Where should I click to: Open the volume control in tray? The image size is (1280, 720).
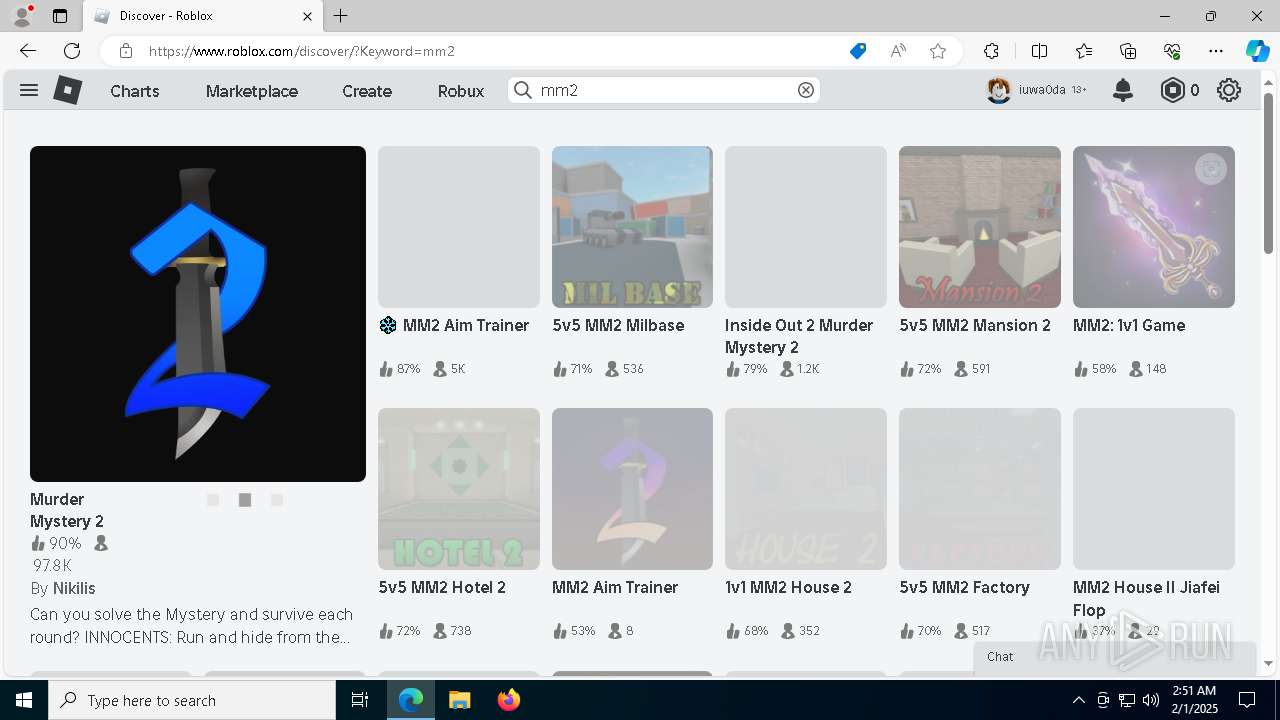1150,700
